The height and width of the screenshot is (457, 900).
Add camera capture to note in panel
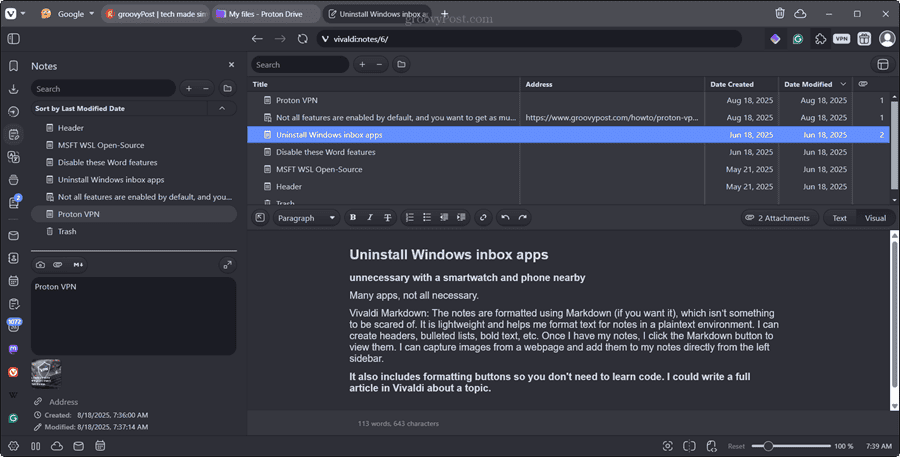40,265
